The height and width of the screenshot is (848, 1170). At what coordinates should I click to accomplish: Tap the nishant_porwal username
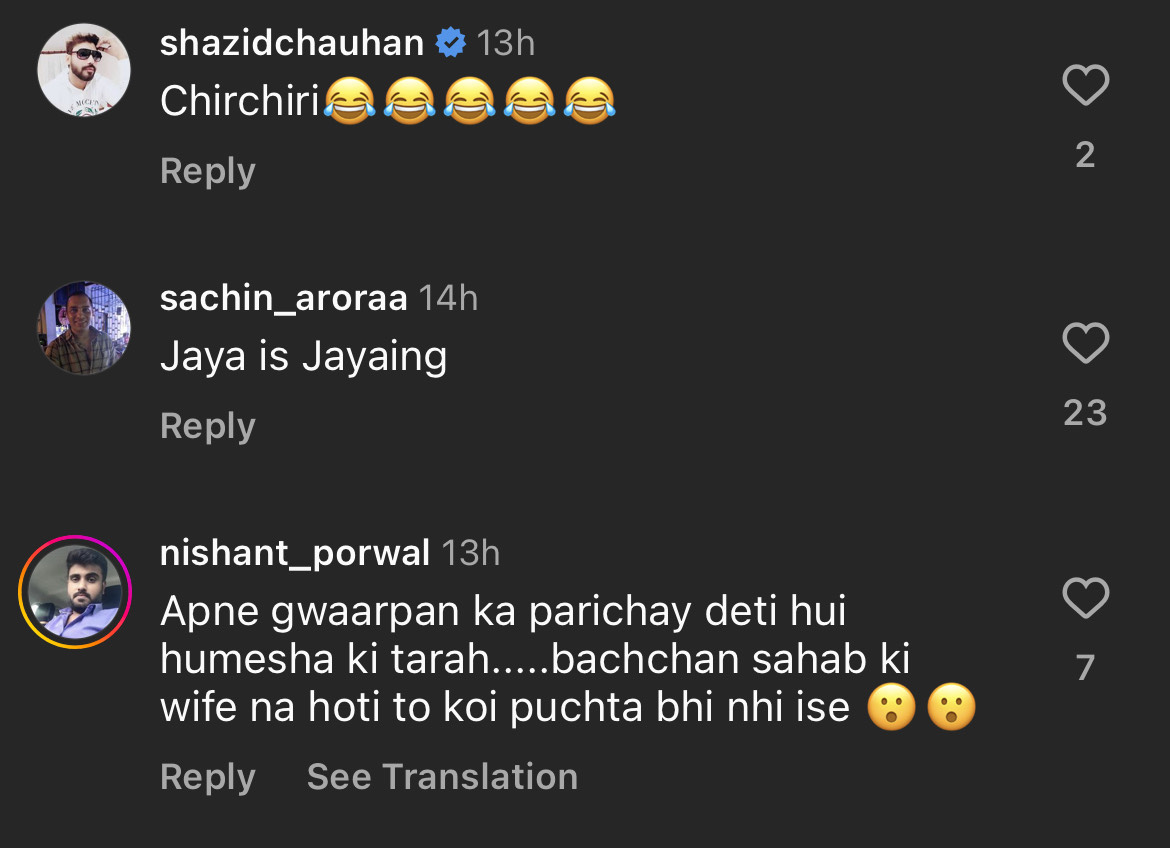(x=295, y=553)
